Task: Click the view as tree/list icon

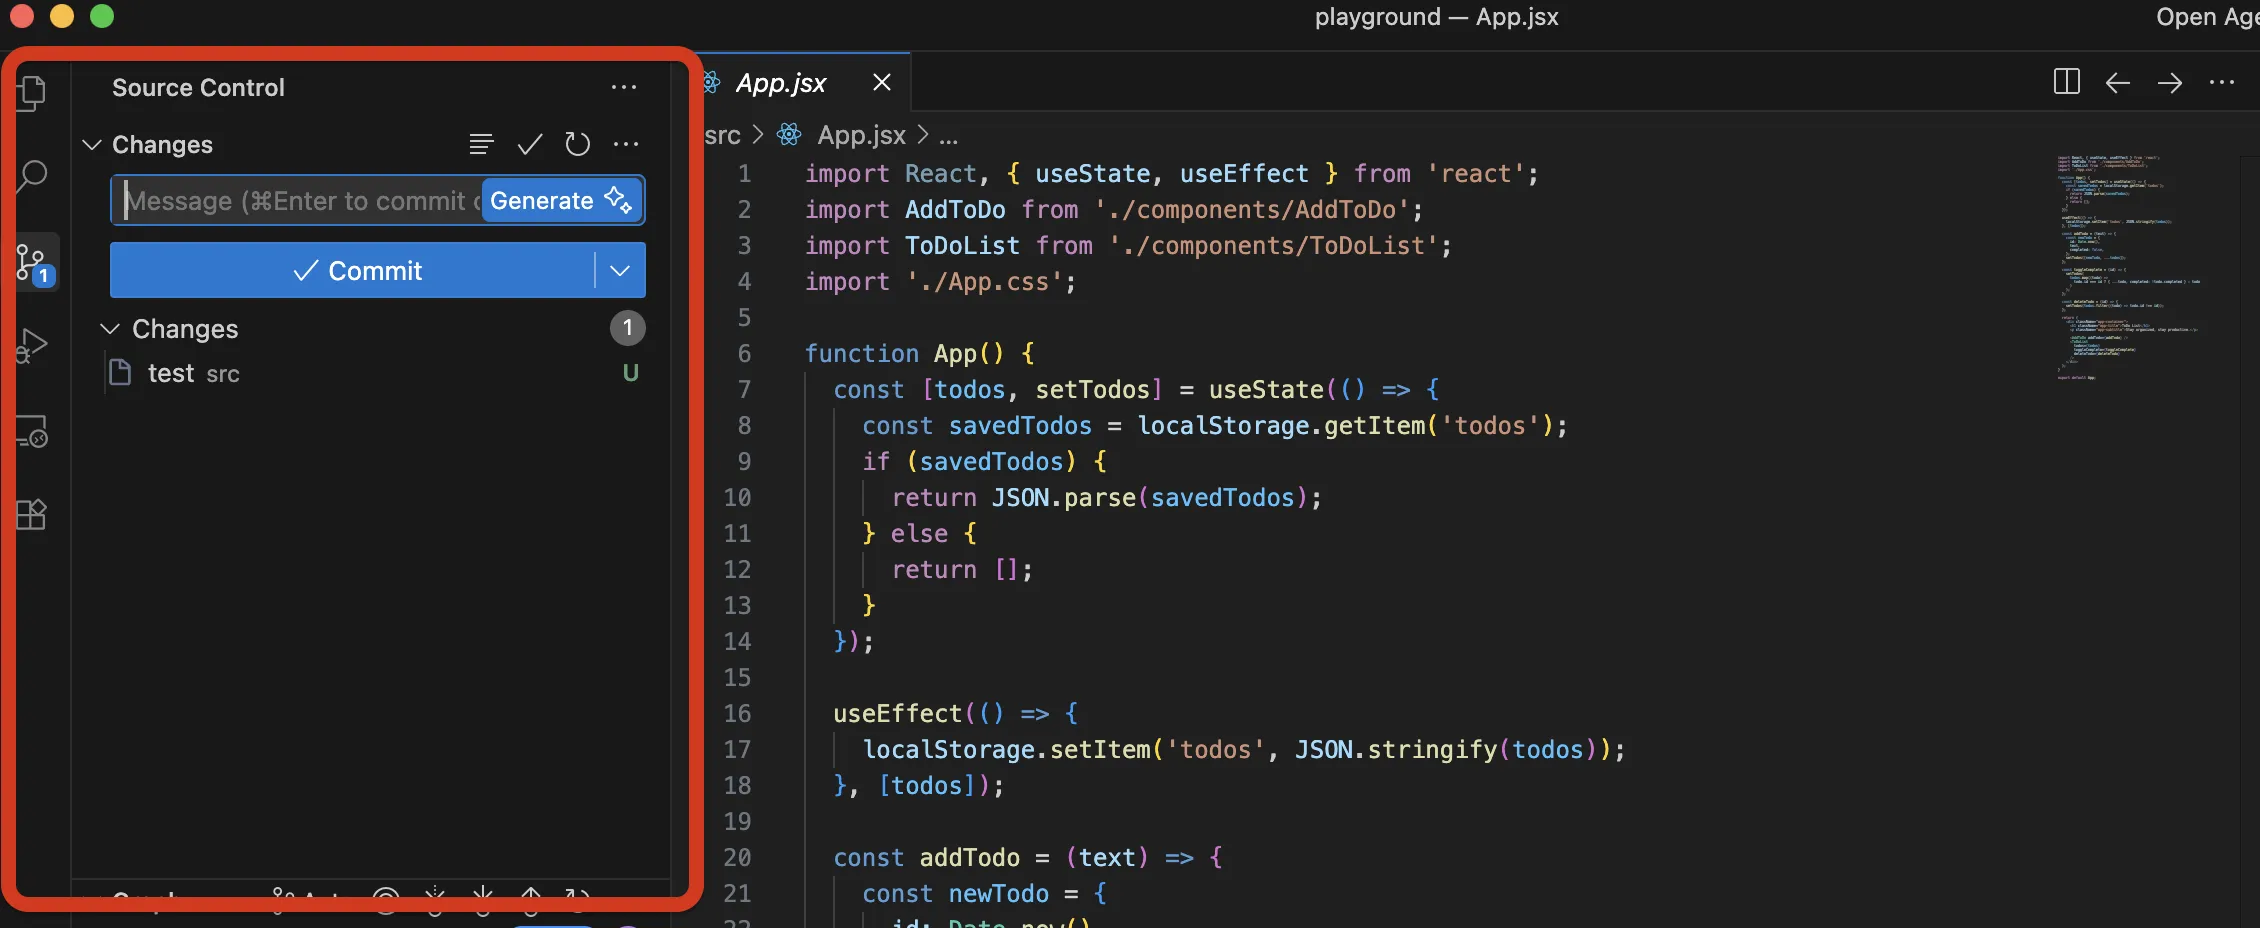Action: click(481, 145)
